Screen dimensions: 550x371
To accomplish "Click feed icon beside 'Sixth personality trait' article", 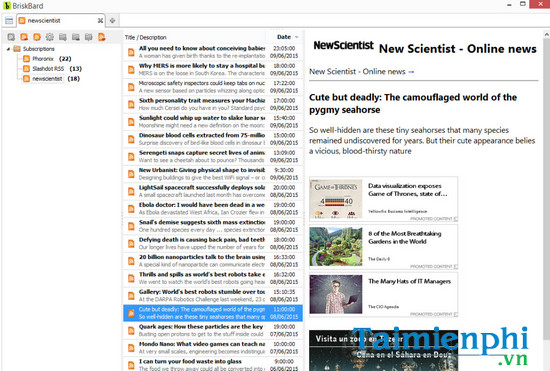I will coord(131,104).
